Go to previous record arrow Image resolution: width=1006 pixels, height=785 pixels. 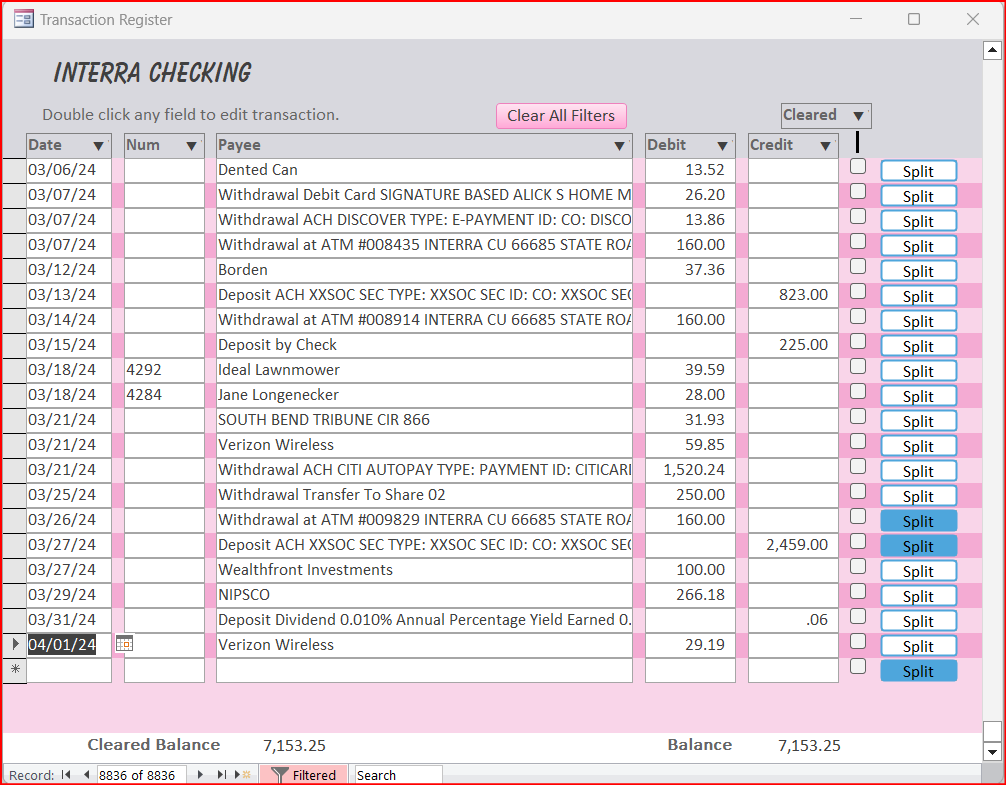[86, 775]
